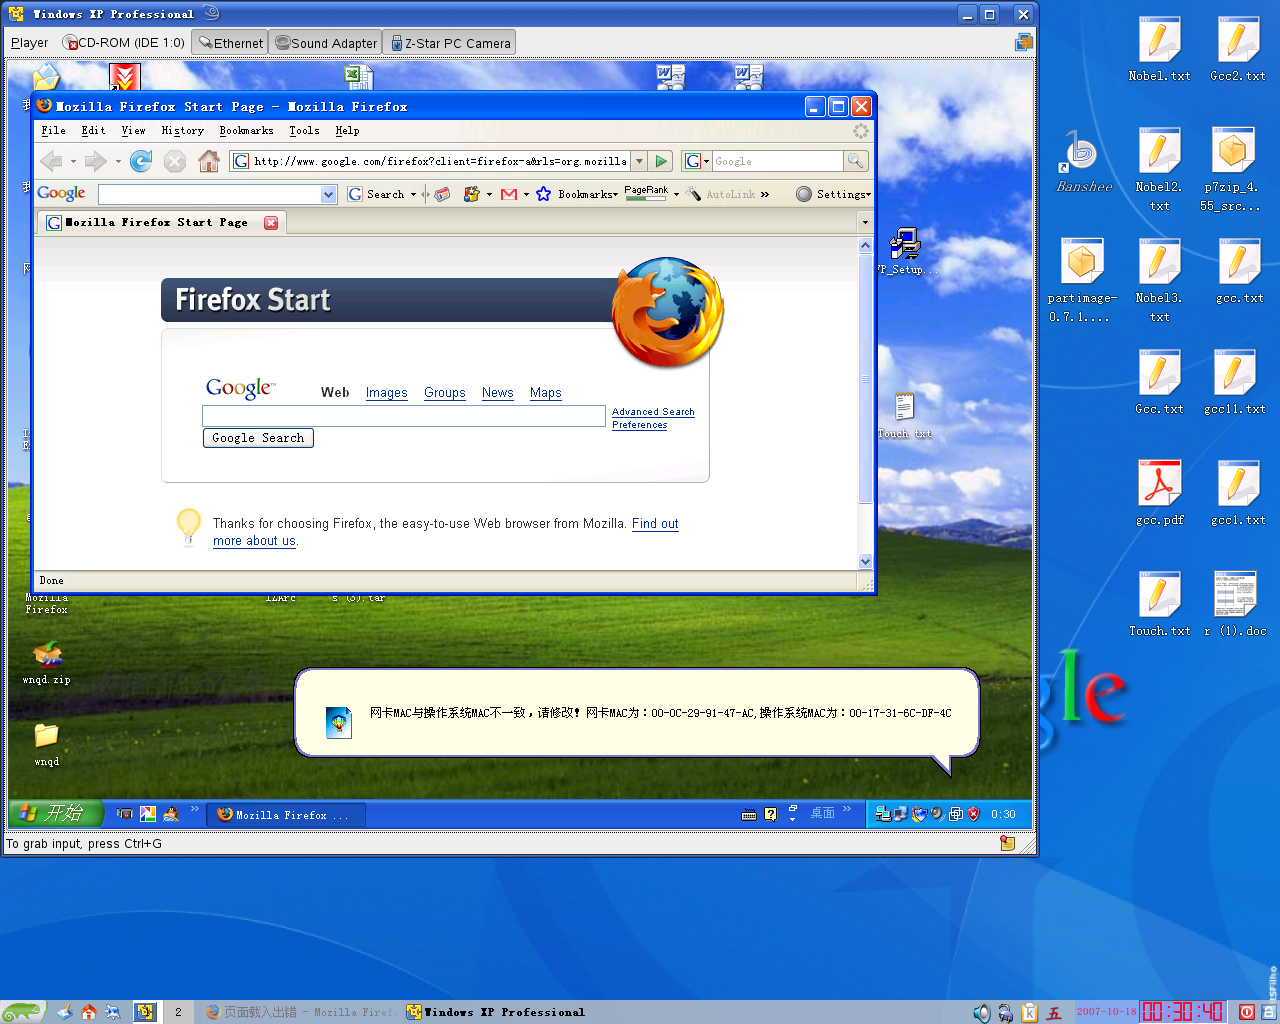Click Google Toolbar blue star Bookmarks icon
Screen dimensions: 1280x1024
pos(543,194)
